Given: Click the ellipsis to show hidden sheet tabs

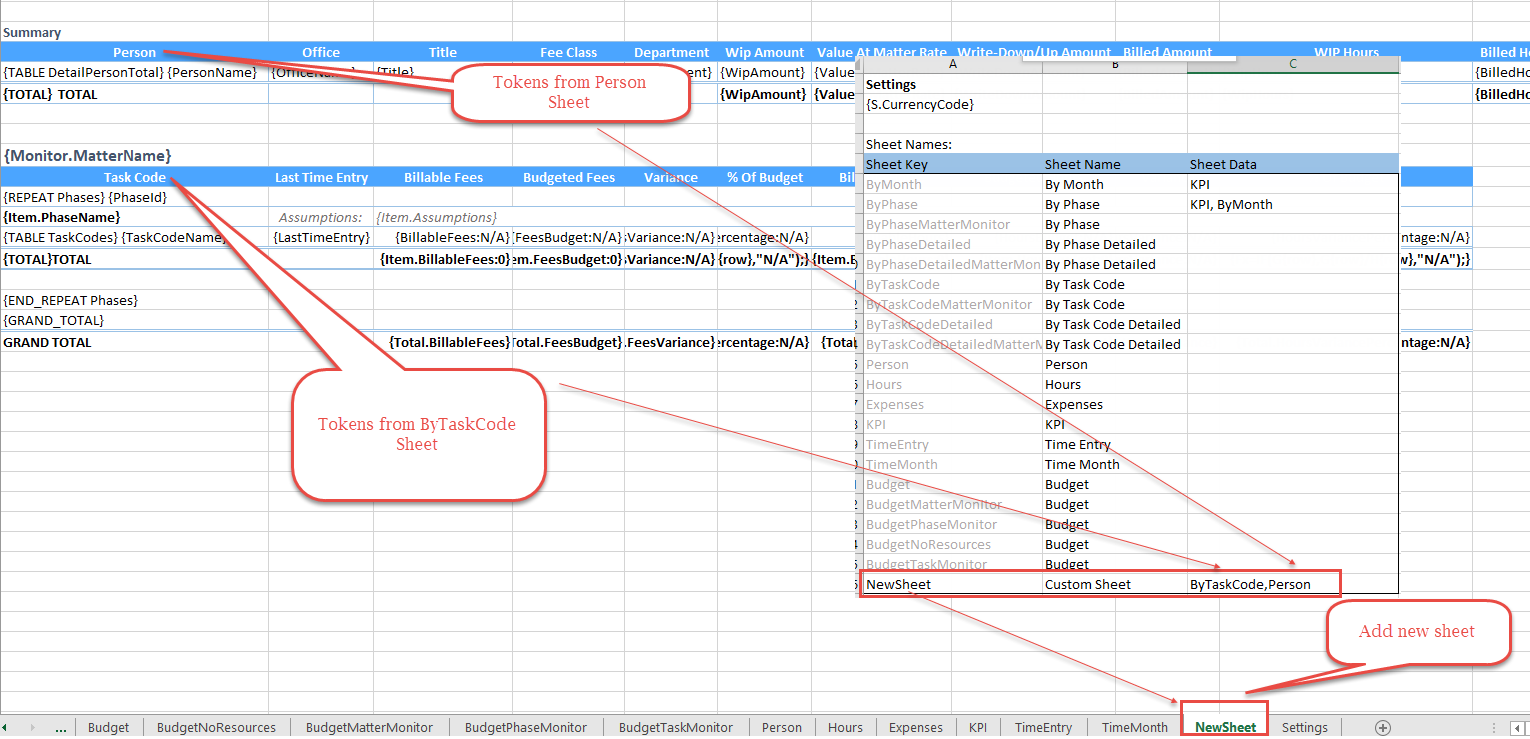Looking at the screenshot, I should tap(61, 728).
